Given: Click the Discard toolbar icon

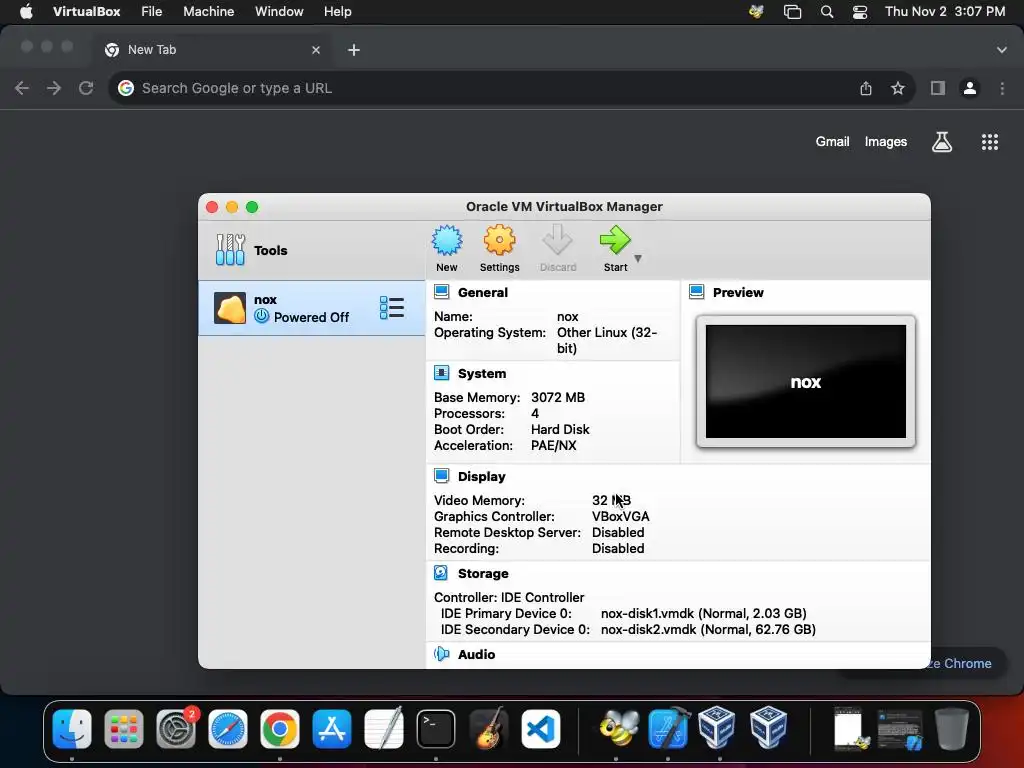Looking at the screenshot, I should (x=558, y=240).
